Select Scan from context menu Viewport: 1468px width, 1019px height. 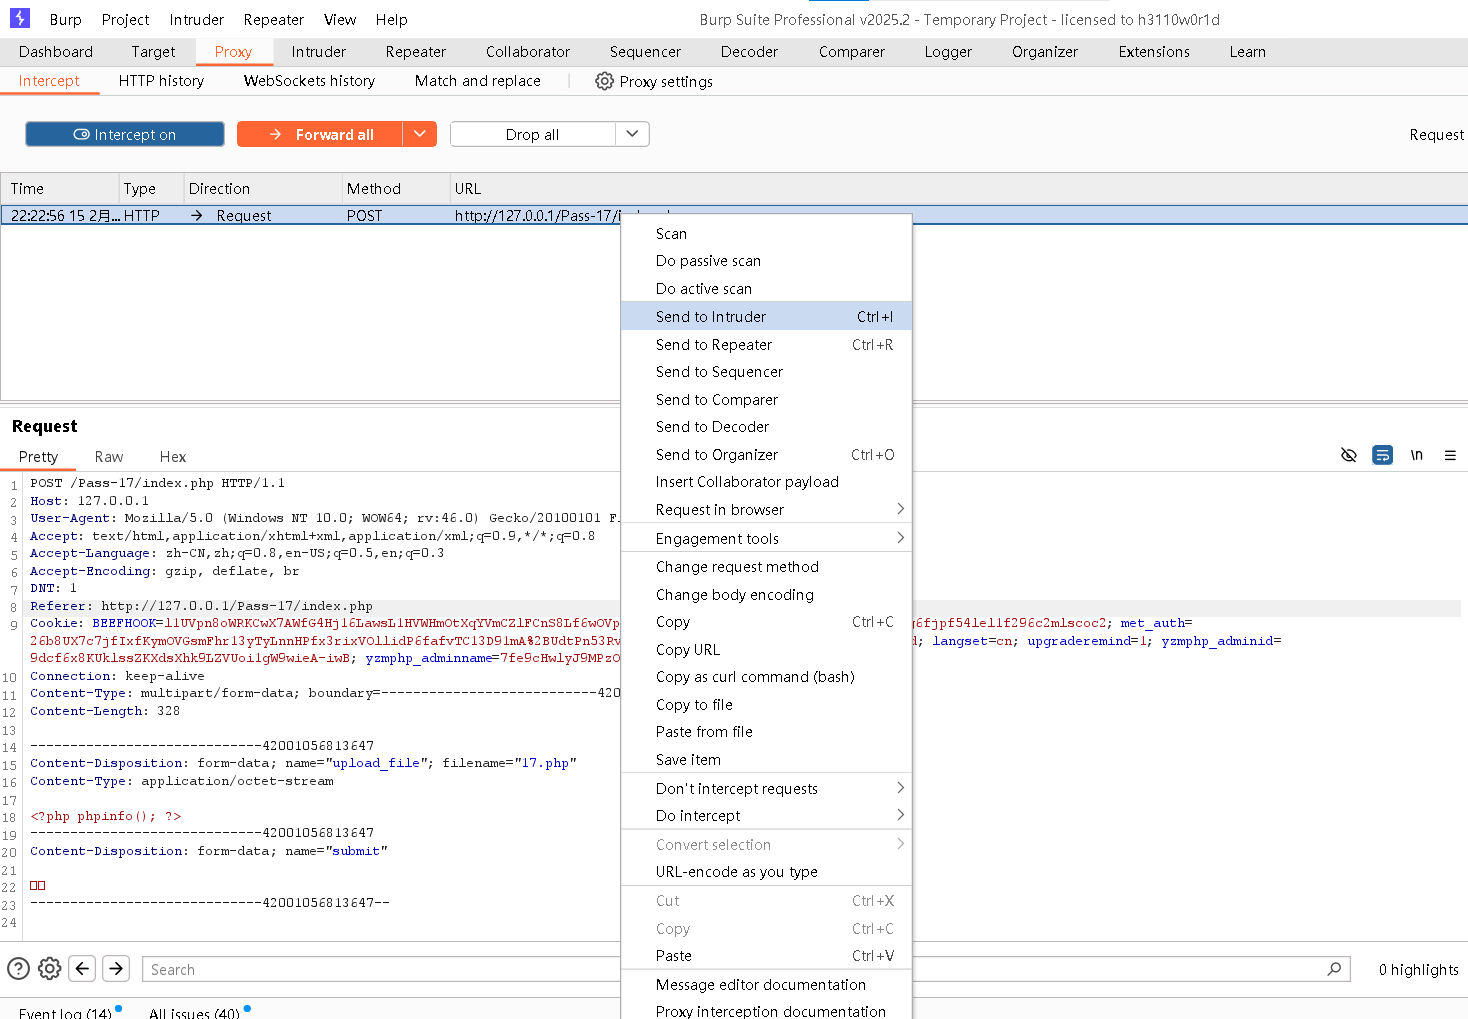(x=766, y=233)
